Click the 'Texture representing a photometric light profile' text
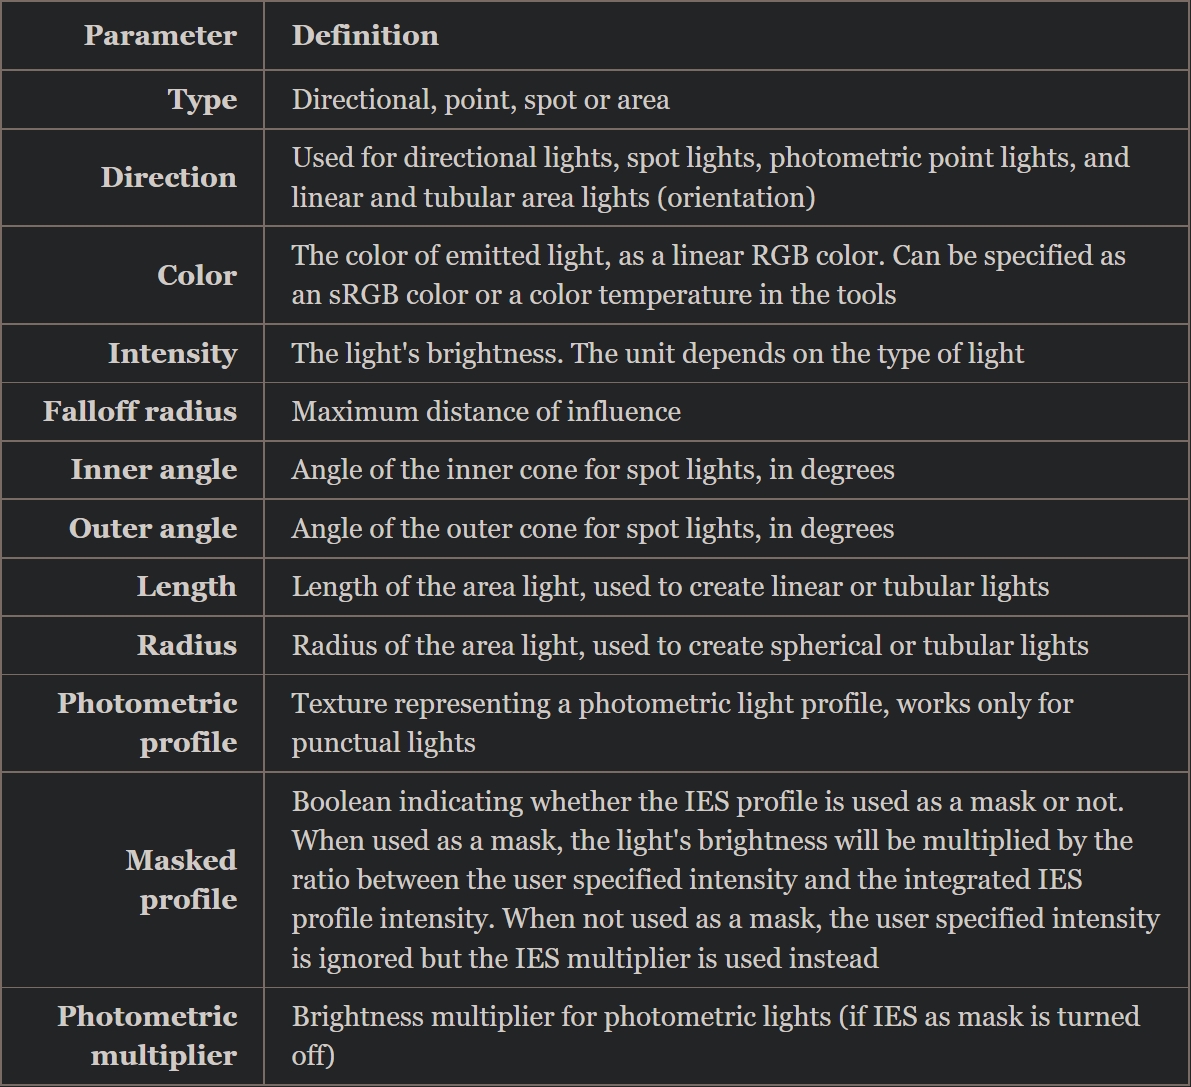The image size is (1191, 1087). click(x=682, y=723)
